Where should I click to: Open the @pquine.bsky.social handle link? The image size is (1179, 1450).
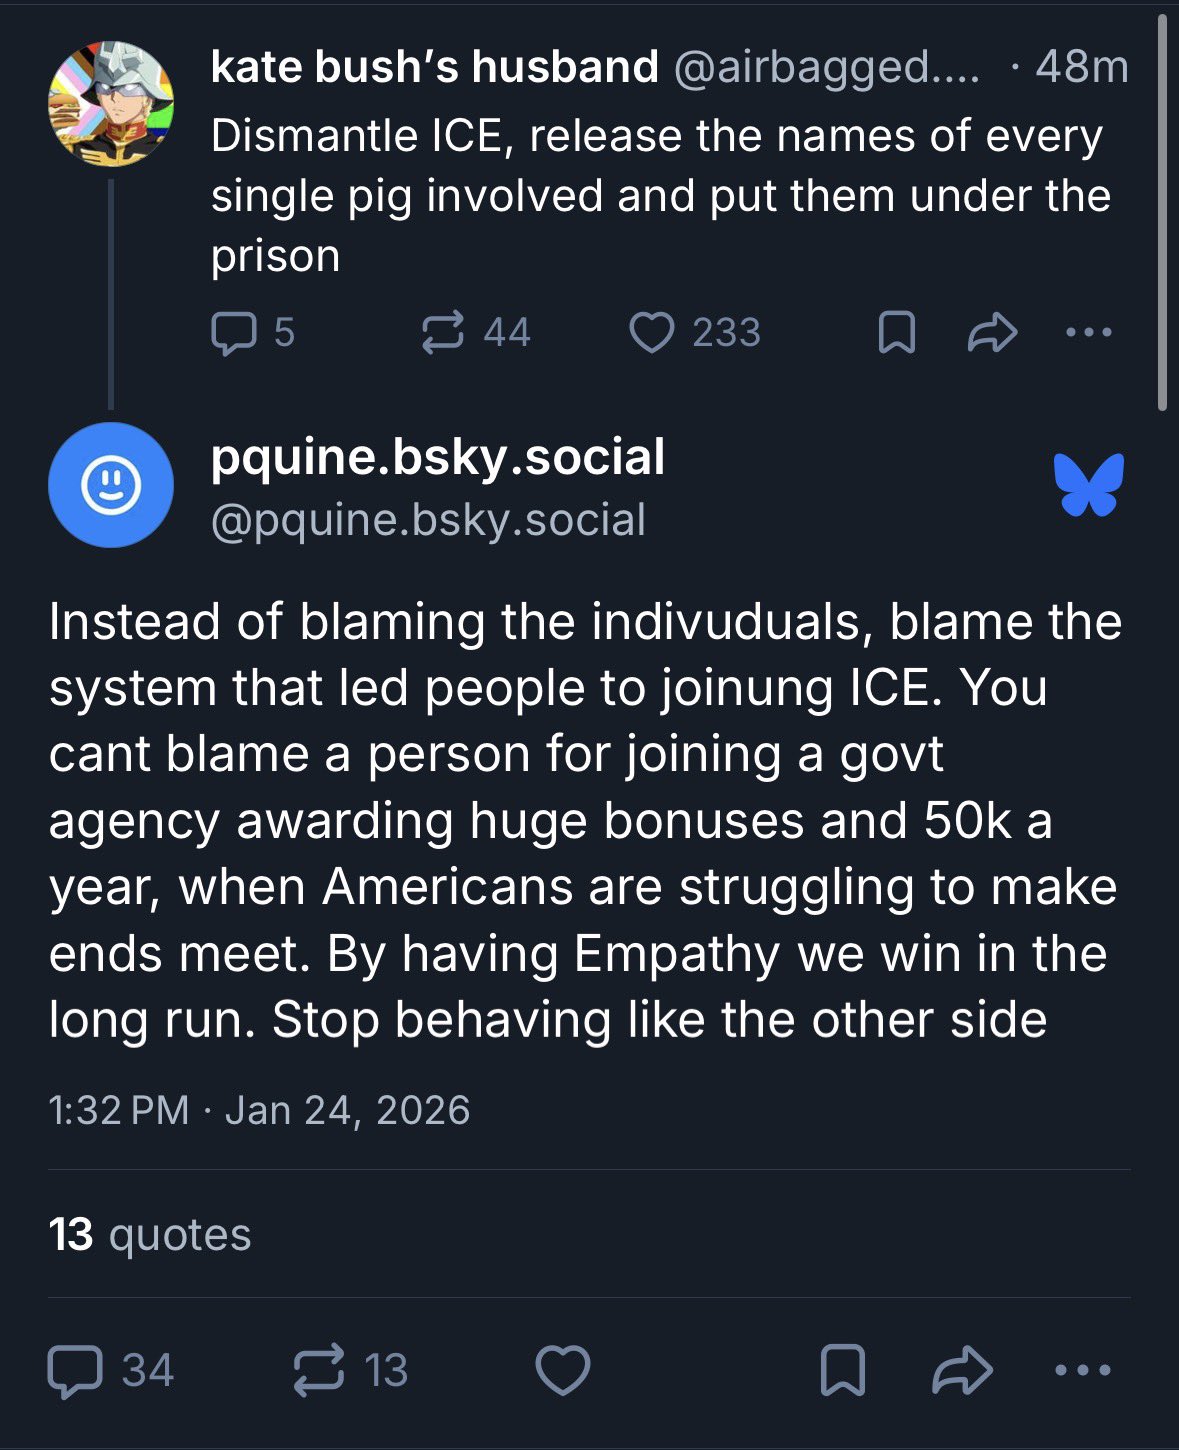[x=428, y=520]
